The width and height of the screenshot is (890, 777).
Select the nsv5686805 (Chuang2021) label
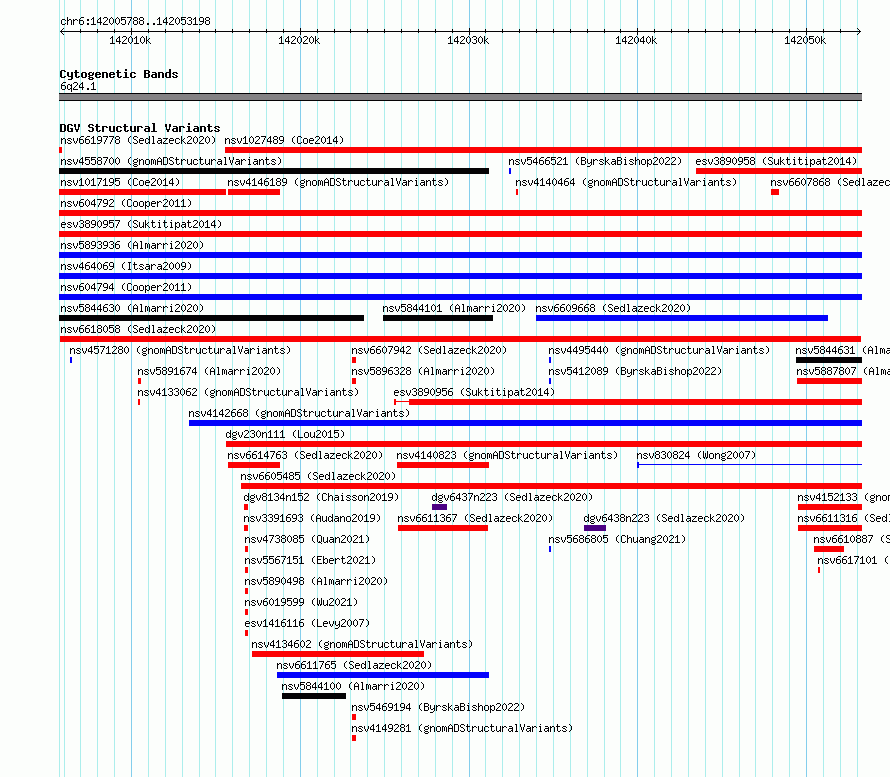tap(617, 539)
